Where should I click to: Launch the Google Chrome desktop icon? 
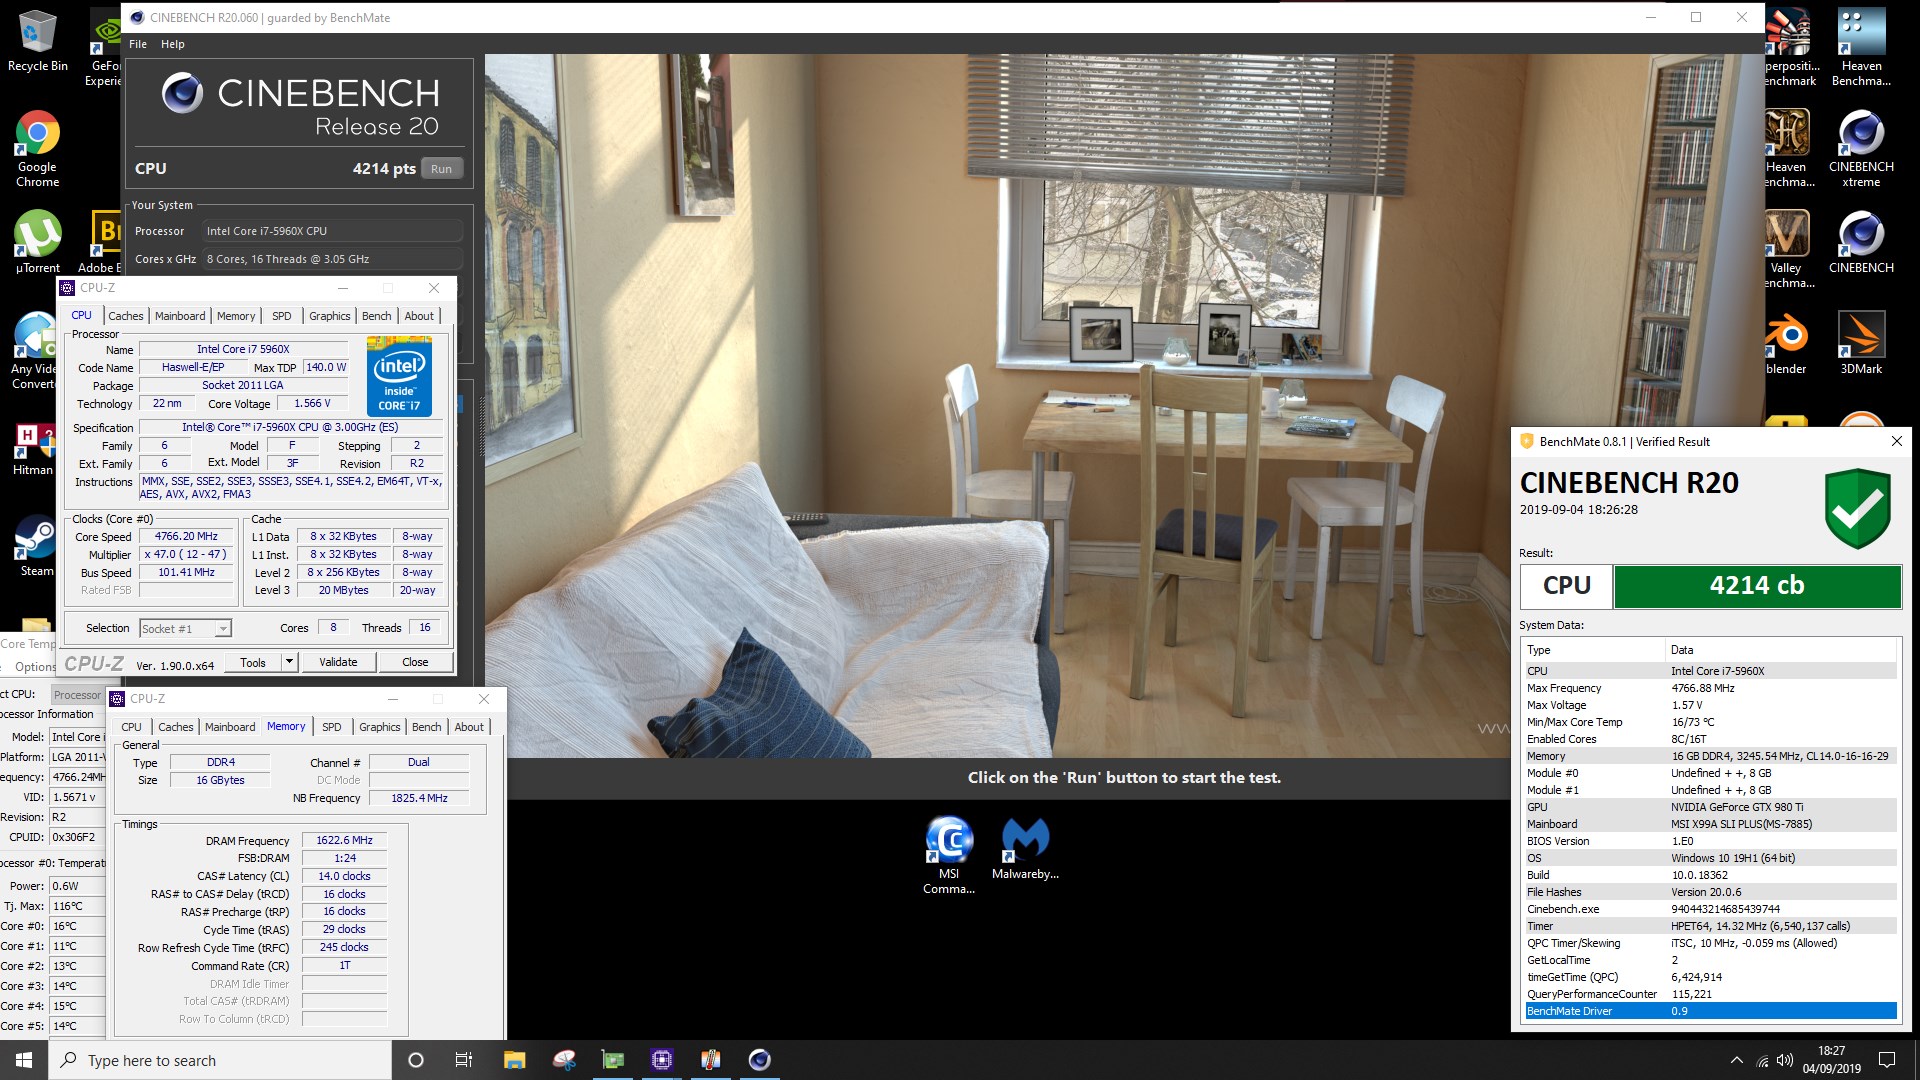(37, 148)
